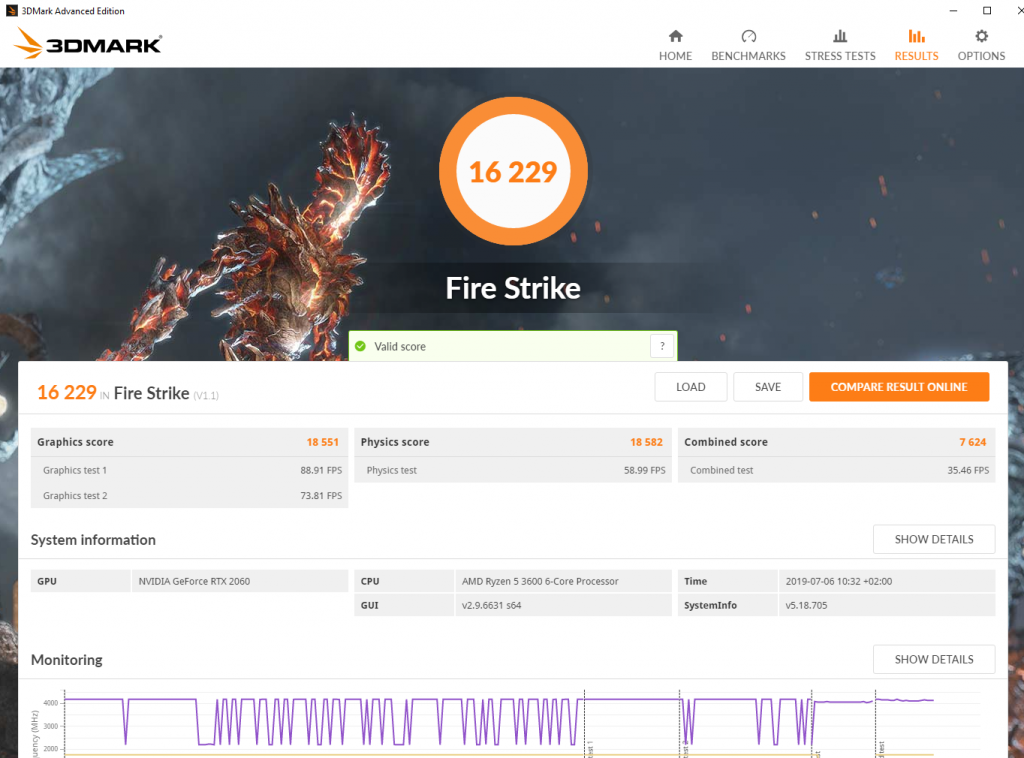The image size is (1024, 758).
Task: Click GUI version v2.9.6631 s64
Action: (x=491, y=605)
